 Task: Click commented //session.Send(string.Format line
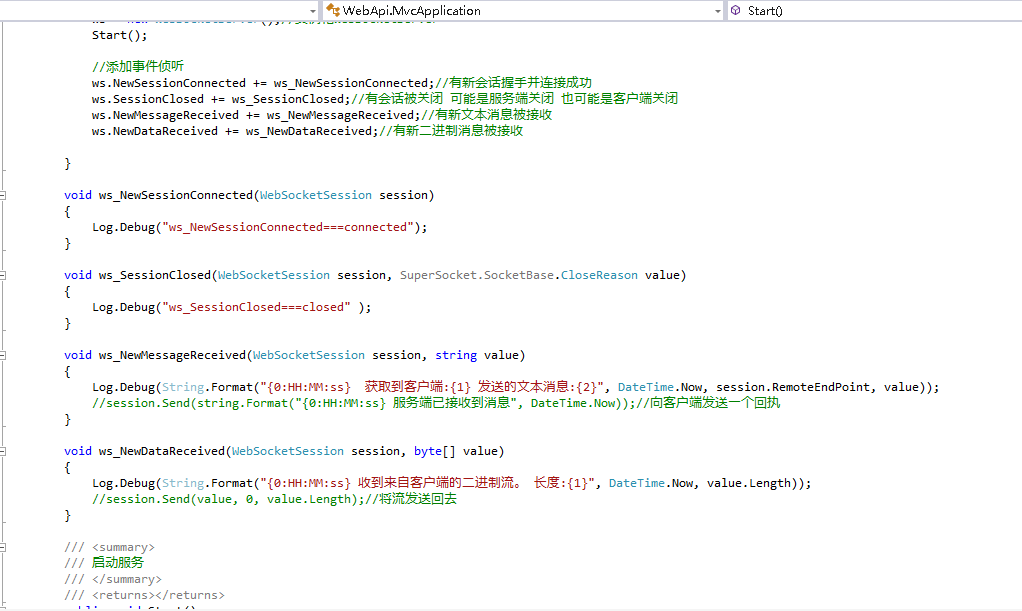point(435,403)
